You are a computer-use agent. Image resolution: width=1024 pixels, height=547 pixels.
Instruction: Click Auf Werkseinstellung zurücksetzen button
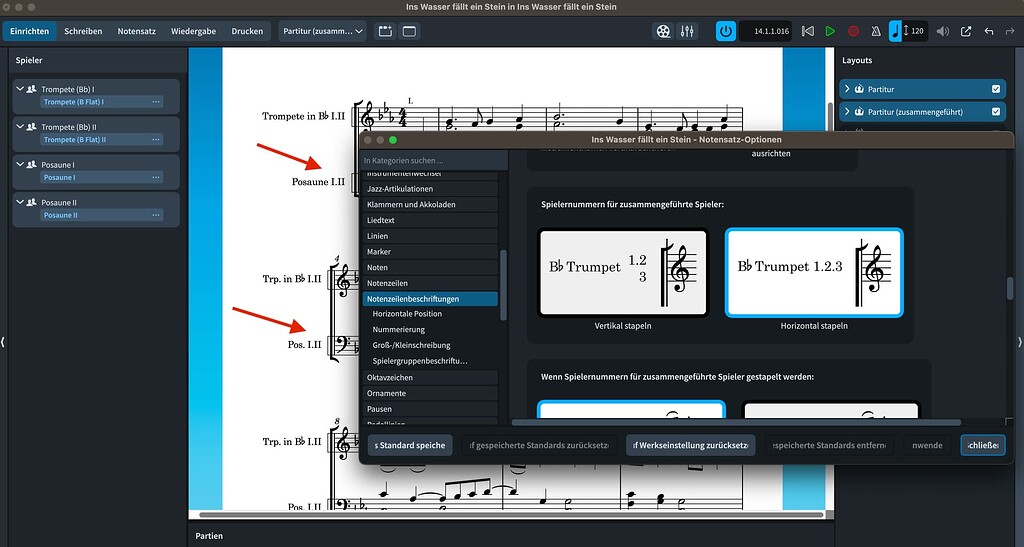click(x=690, y=445)
